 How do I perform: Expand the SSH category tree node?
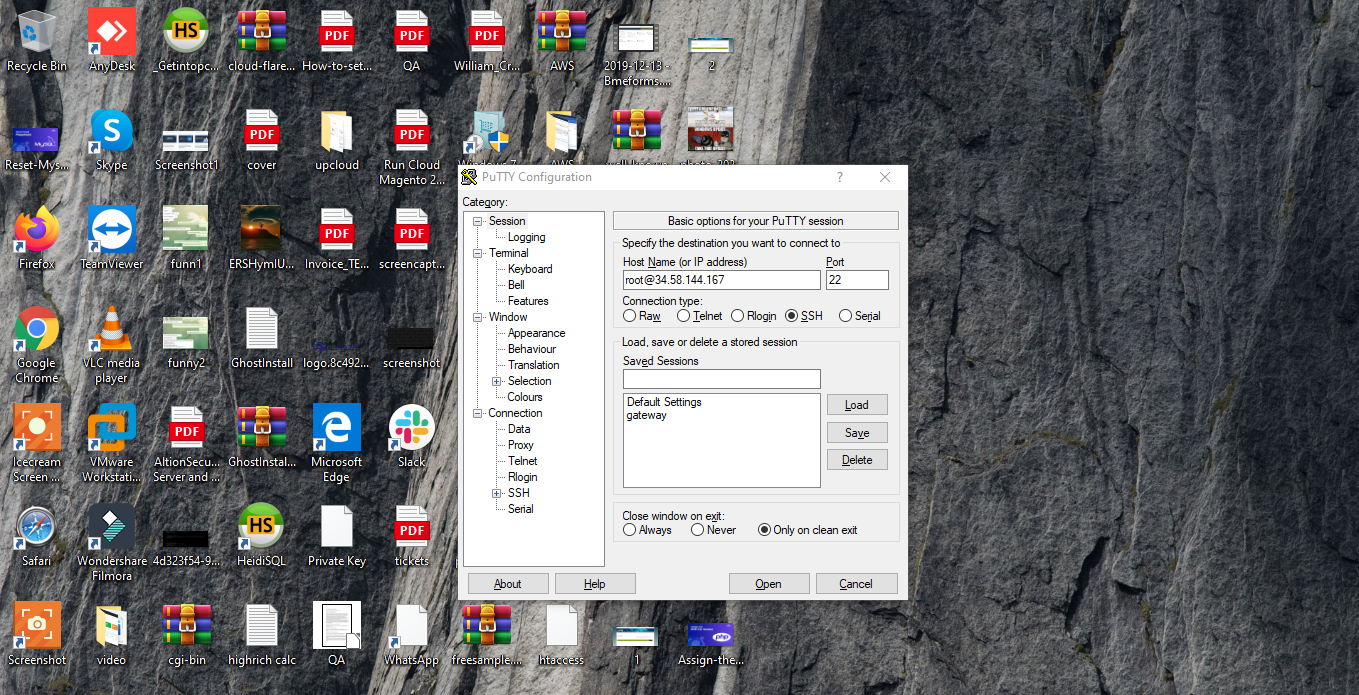[497, 493]
